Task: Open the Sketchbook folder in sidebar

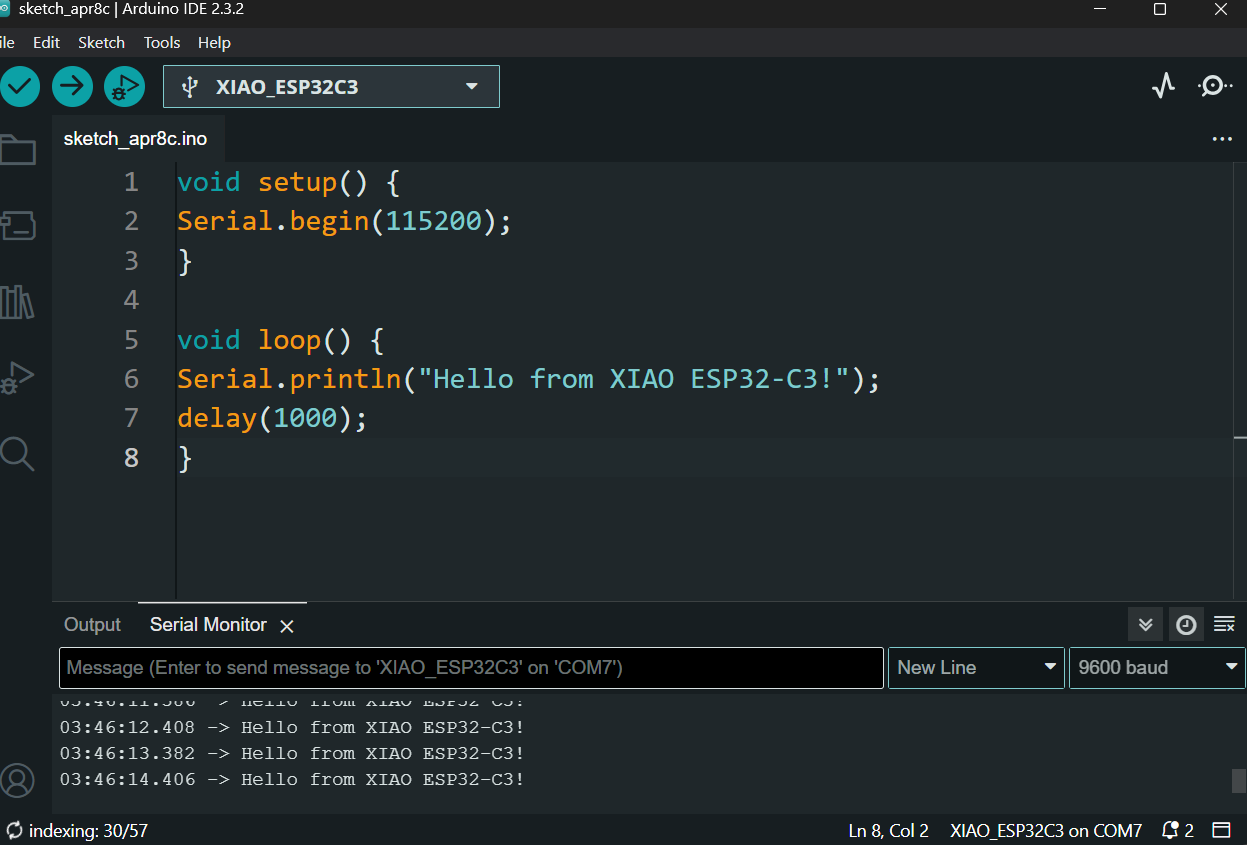Action: [18, 151]
